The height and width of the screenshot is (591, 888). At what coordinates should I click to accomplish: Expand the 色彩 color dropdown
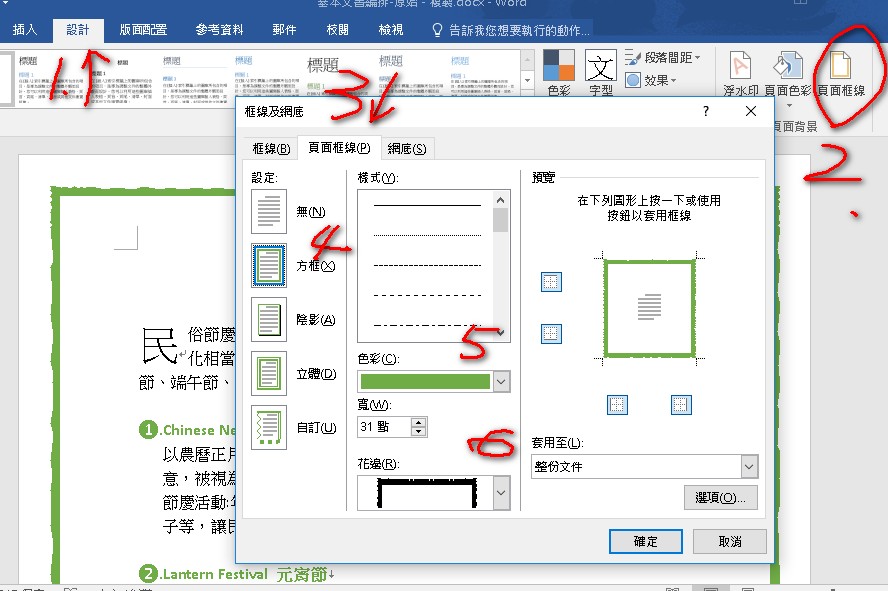[x=502, y=381]
